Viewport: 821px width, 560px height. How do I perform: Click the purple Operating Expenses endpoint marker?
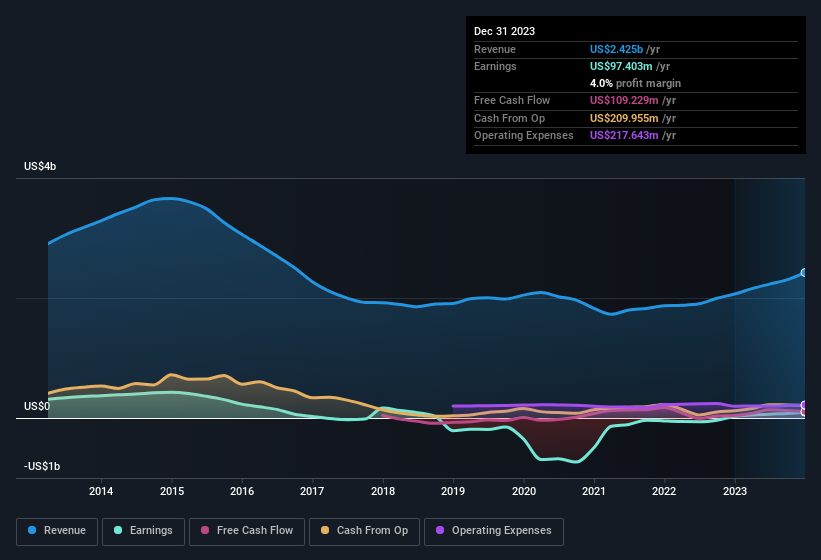click(803, 406)
